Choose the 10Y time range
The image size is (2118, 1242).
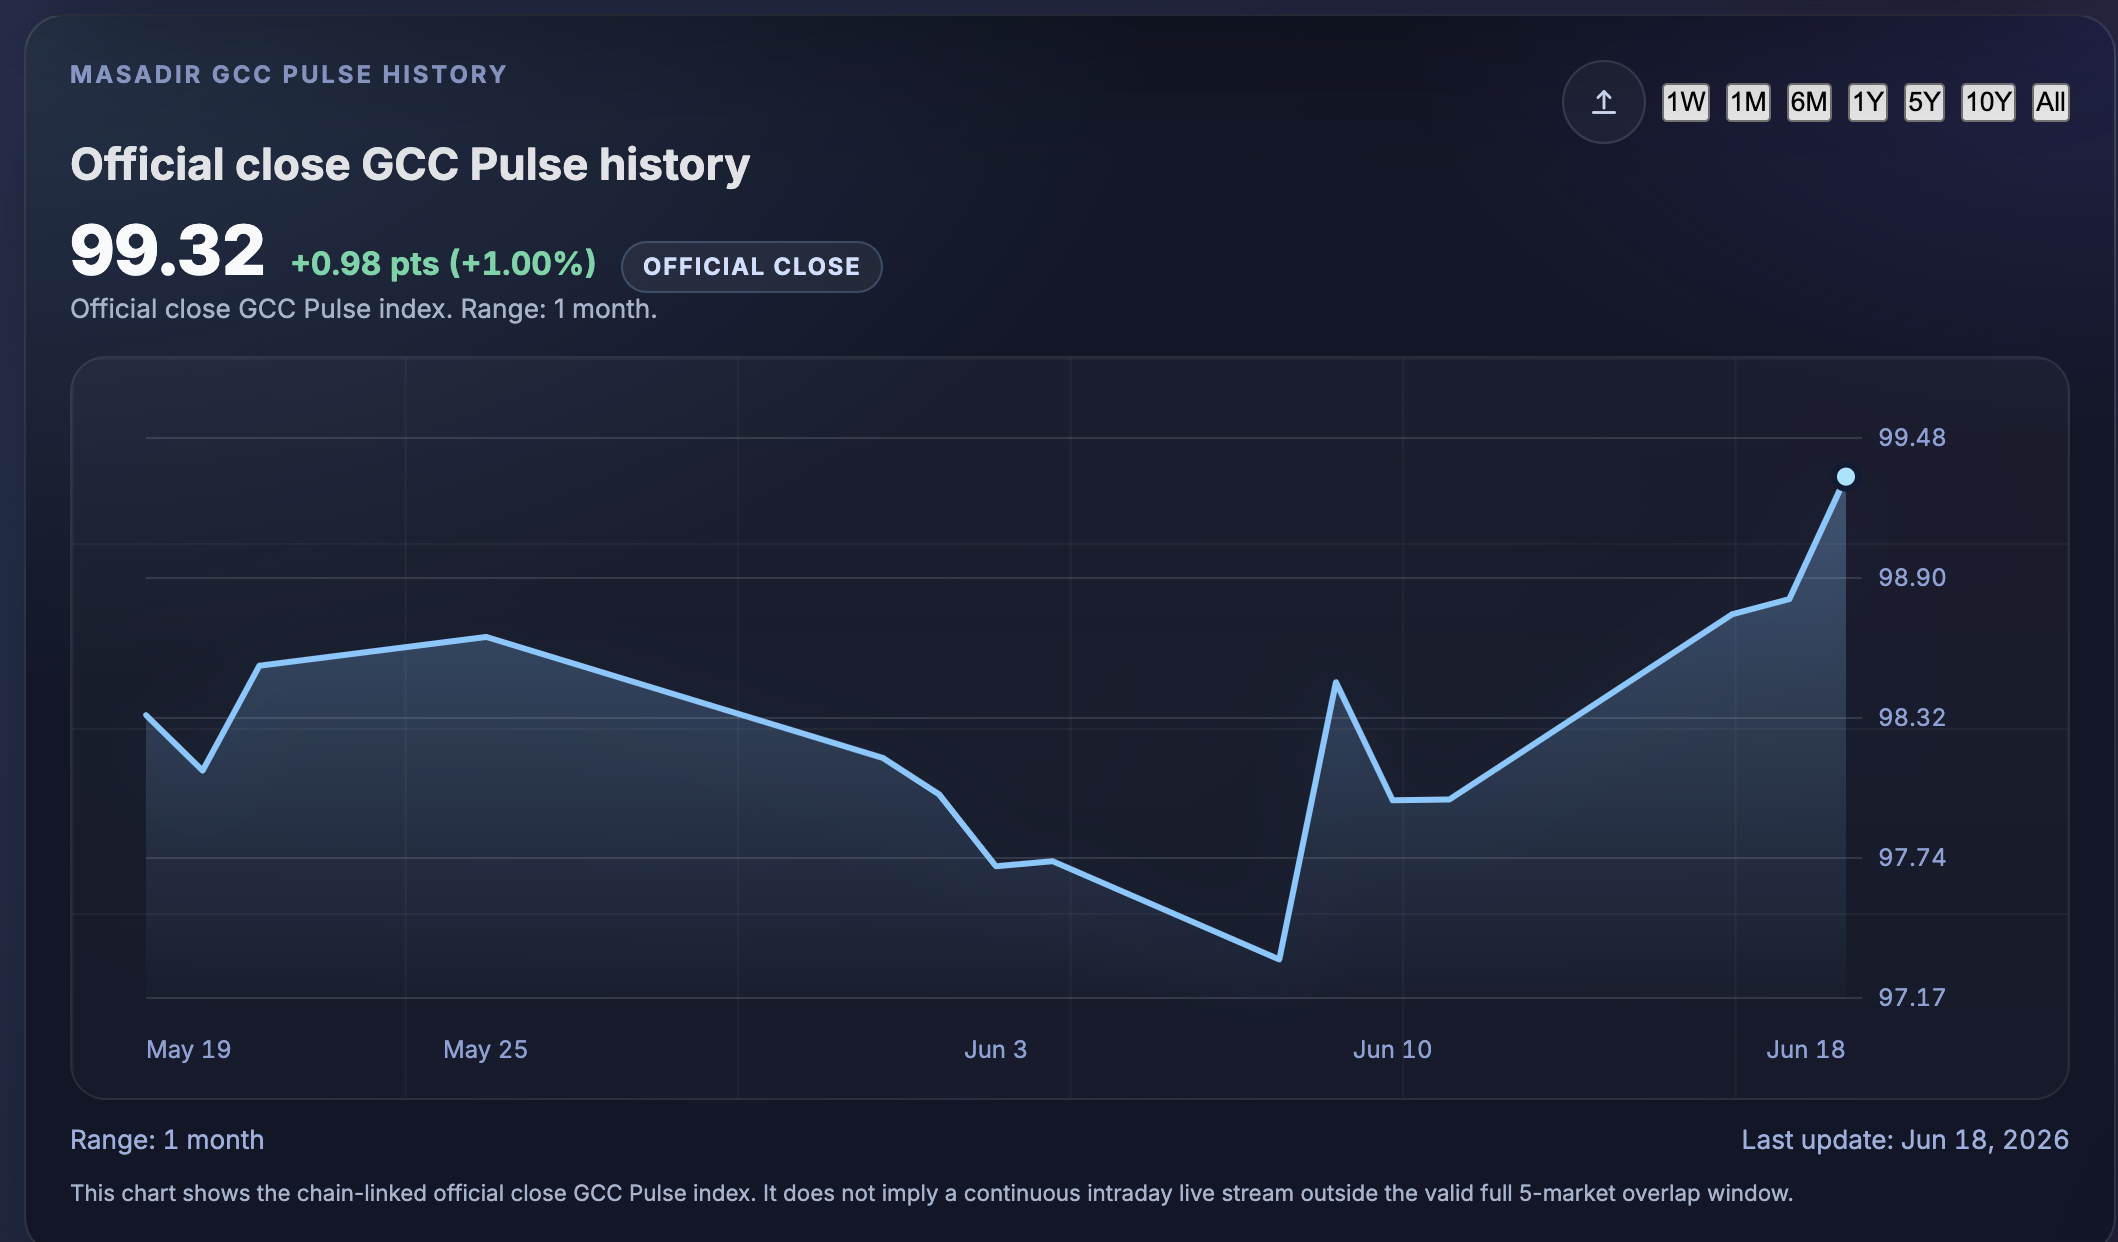(x=1987, y=102)
